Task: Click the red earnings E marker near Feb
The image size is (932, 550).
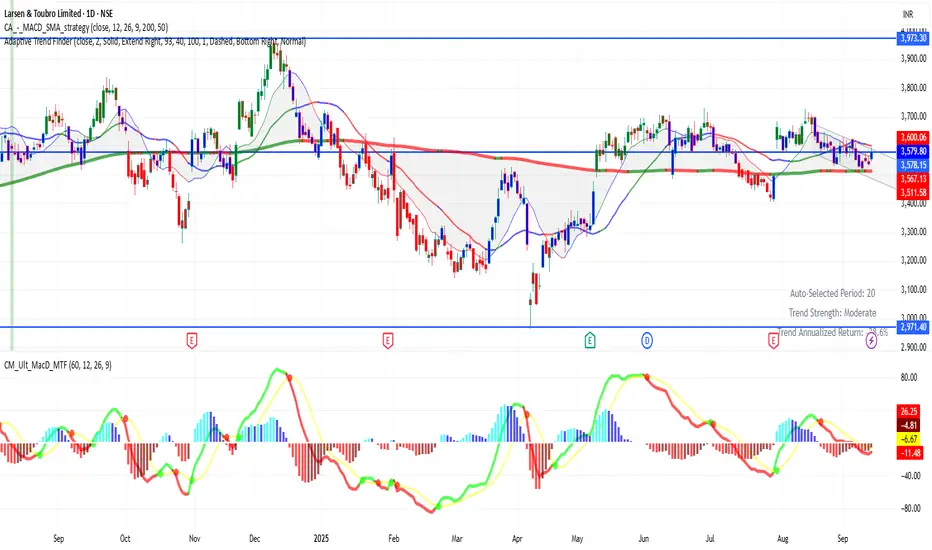Action: click(388, 341)
